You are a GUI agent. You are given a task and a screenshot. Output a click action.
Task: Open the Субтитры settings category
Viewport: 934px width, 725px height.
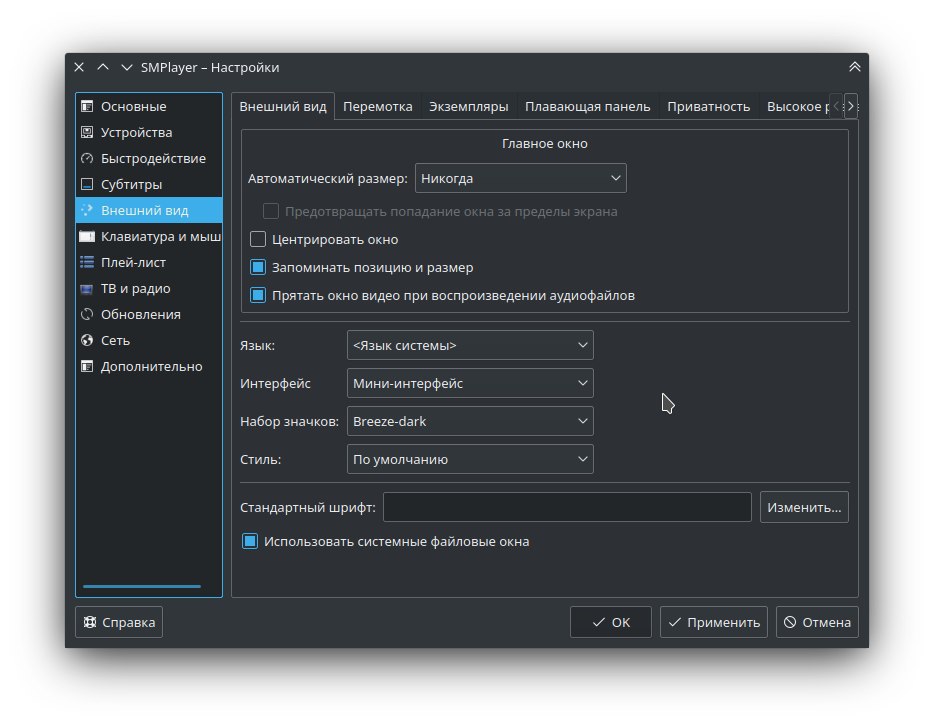[149, 184]
